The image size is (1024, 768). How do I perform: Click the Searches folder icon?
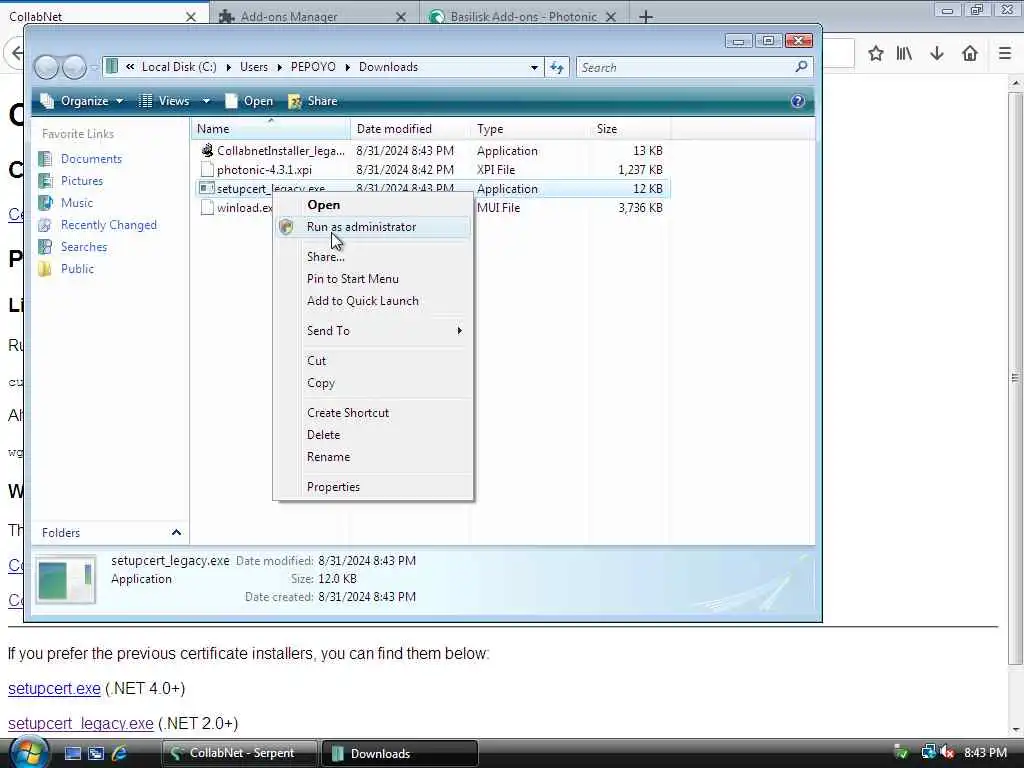pyautogui.click(x=45, y=247)
